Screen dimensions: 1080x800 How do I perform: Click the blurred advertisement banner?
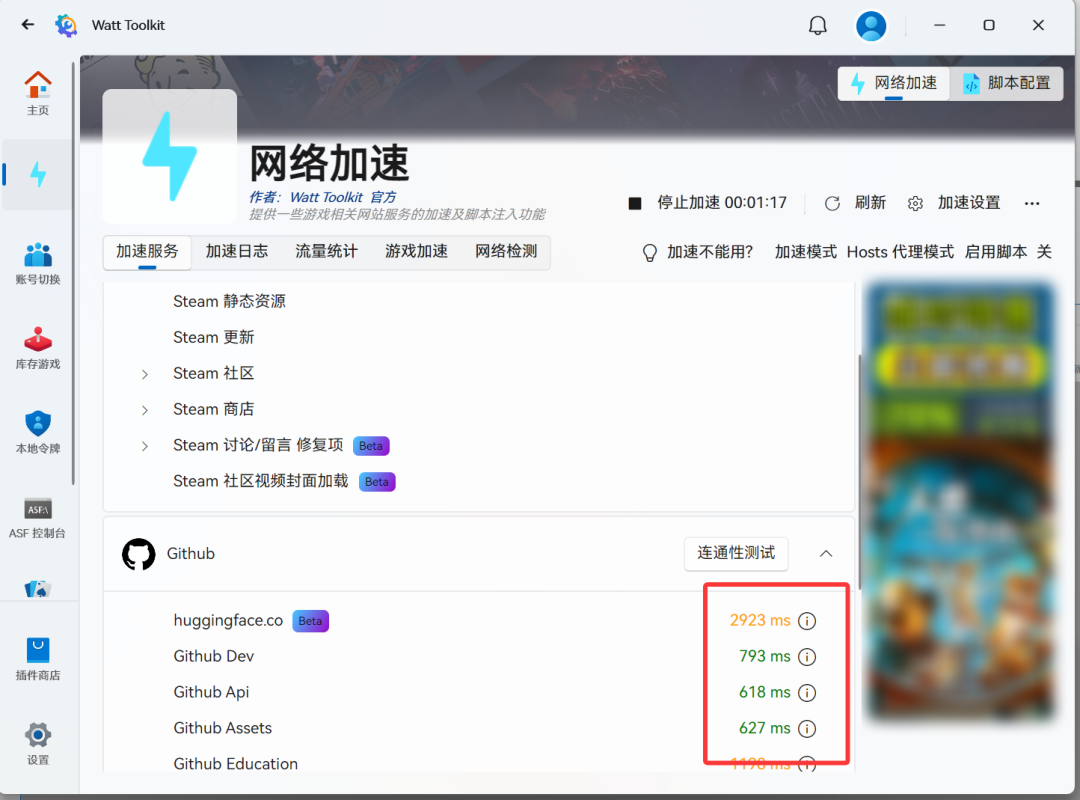[961, 502]
